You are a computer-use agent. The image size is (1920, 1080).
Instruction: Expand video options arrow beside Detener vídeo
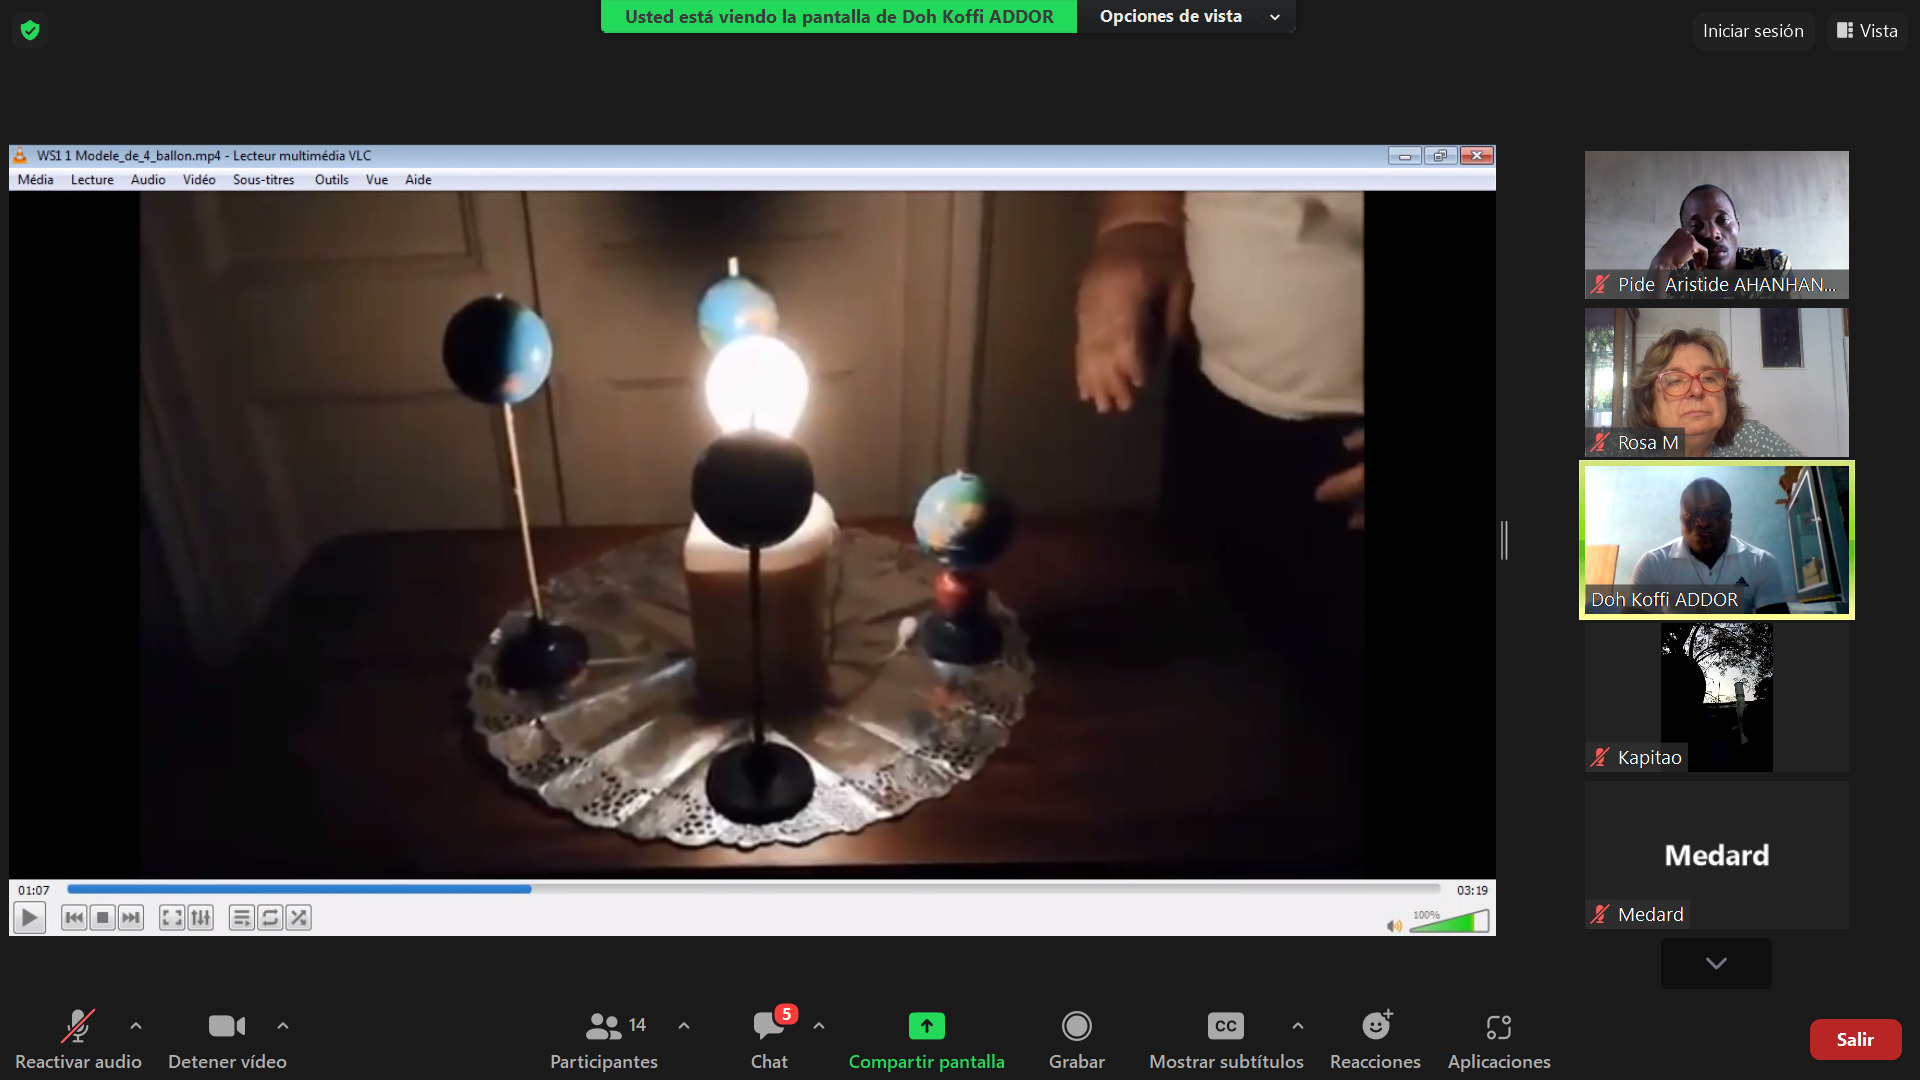(x=283, y=1026)
